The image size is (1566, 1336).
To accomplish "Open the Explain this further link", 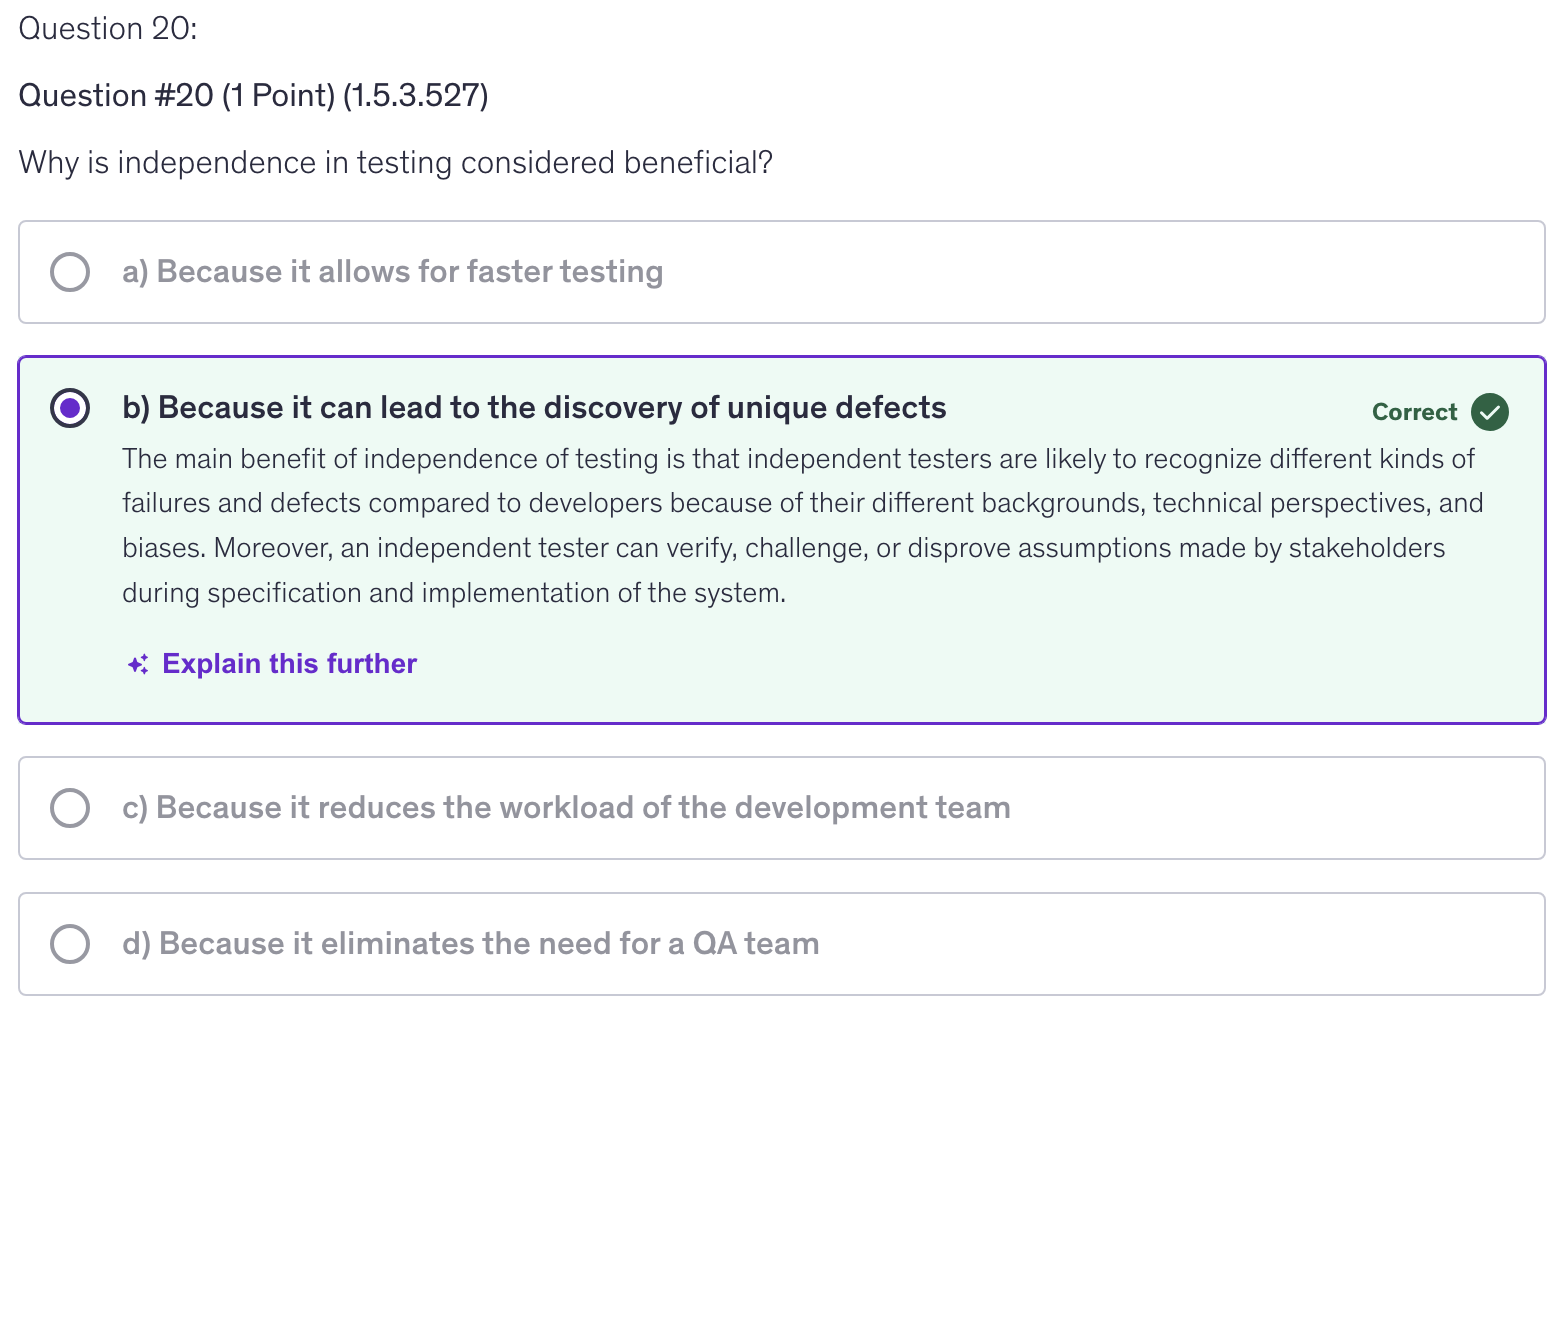I will tap(289, 664).
